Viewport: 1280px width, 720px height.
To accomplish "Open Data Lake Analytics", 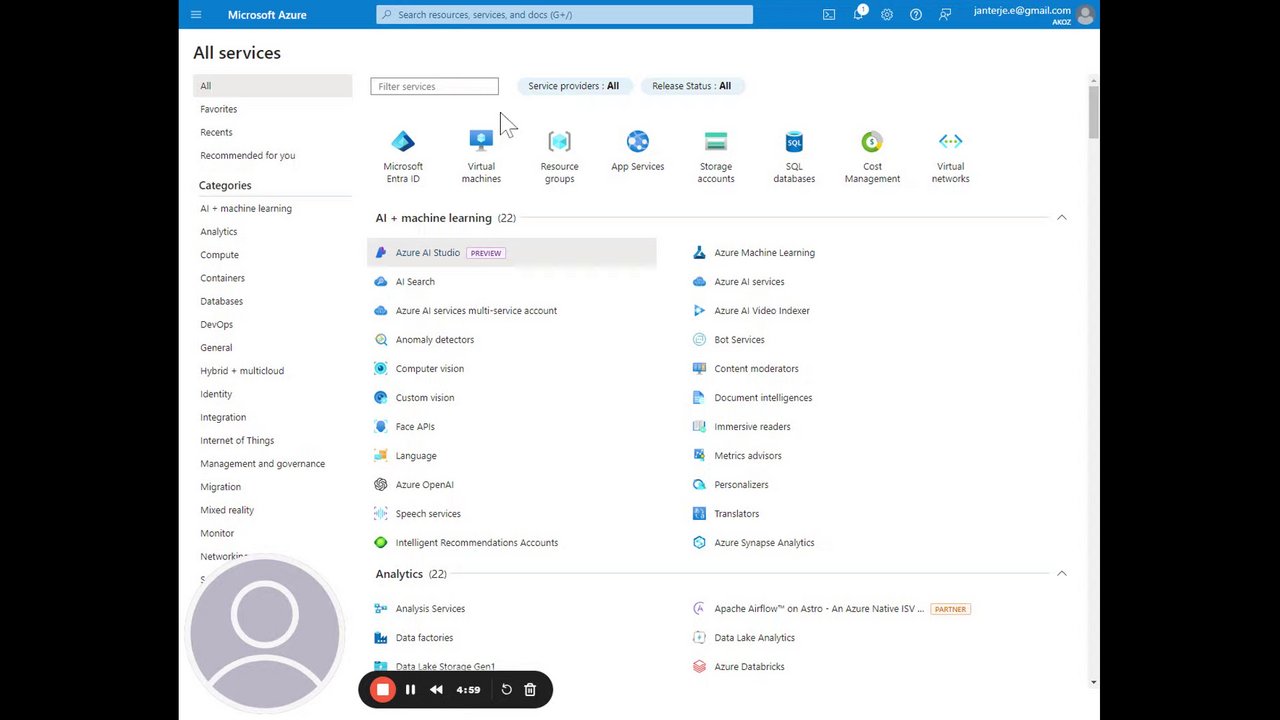I will (x=754, y=638).
